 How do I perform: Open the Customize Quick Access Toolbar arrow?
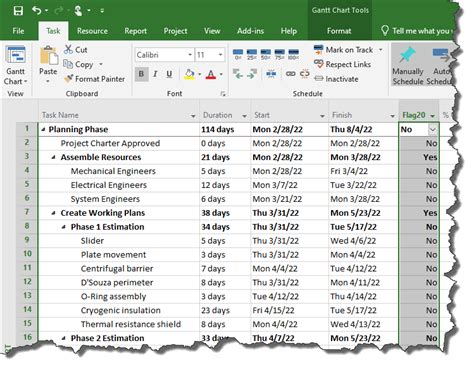pyautogui.click(x=102, y=11)
